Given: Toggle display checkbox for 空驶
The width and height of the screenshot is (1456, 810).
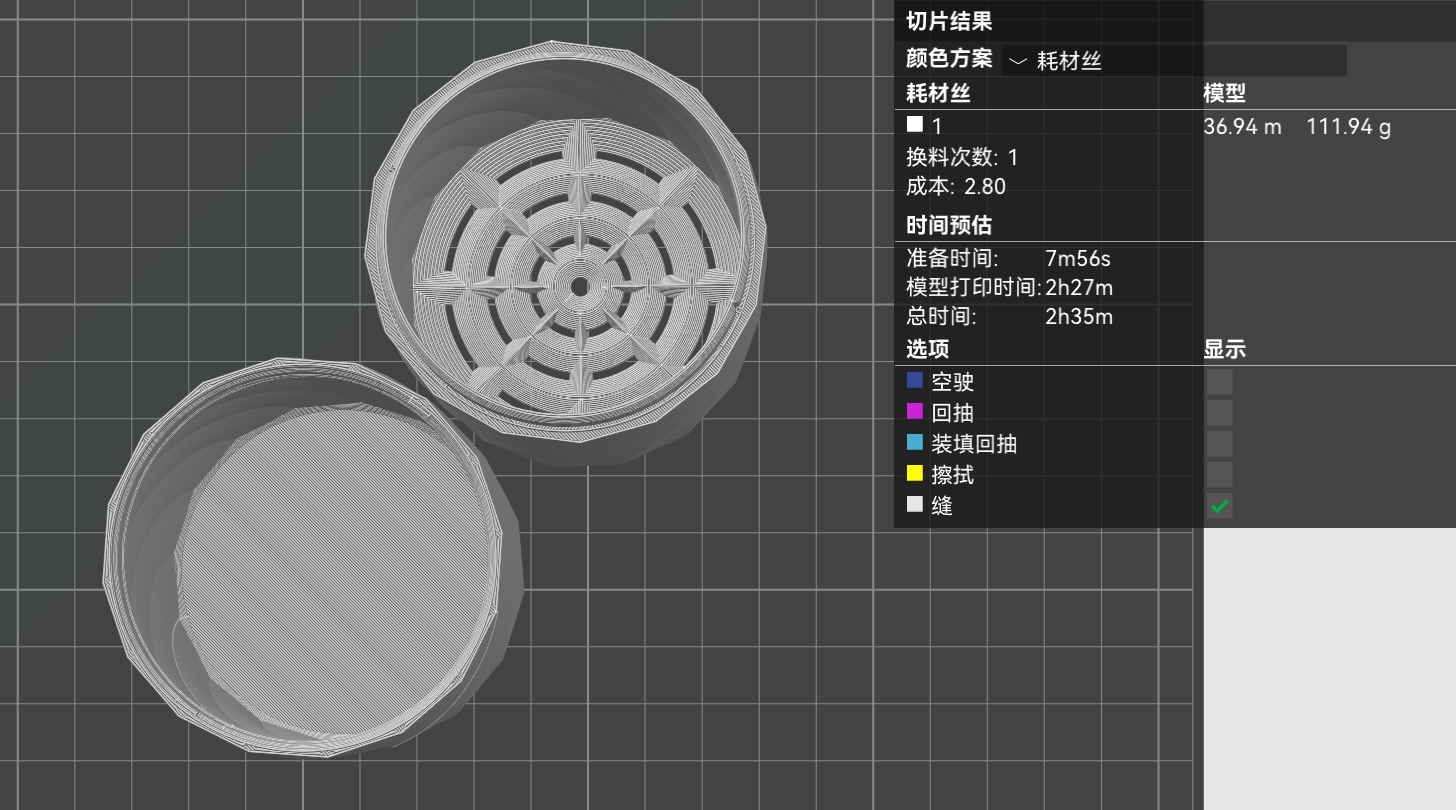Looking at the screenshot, I should 1219,382.
